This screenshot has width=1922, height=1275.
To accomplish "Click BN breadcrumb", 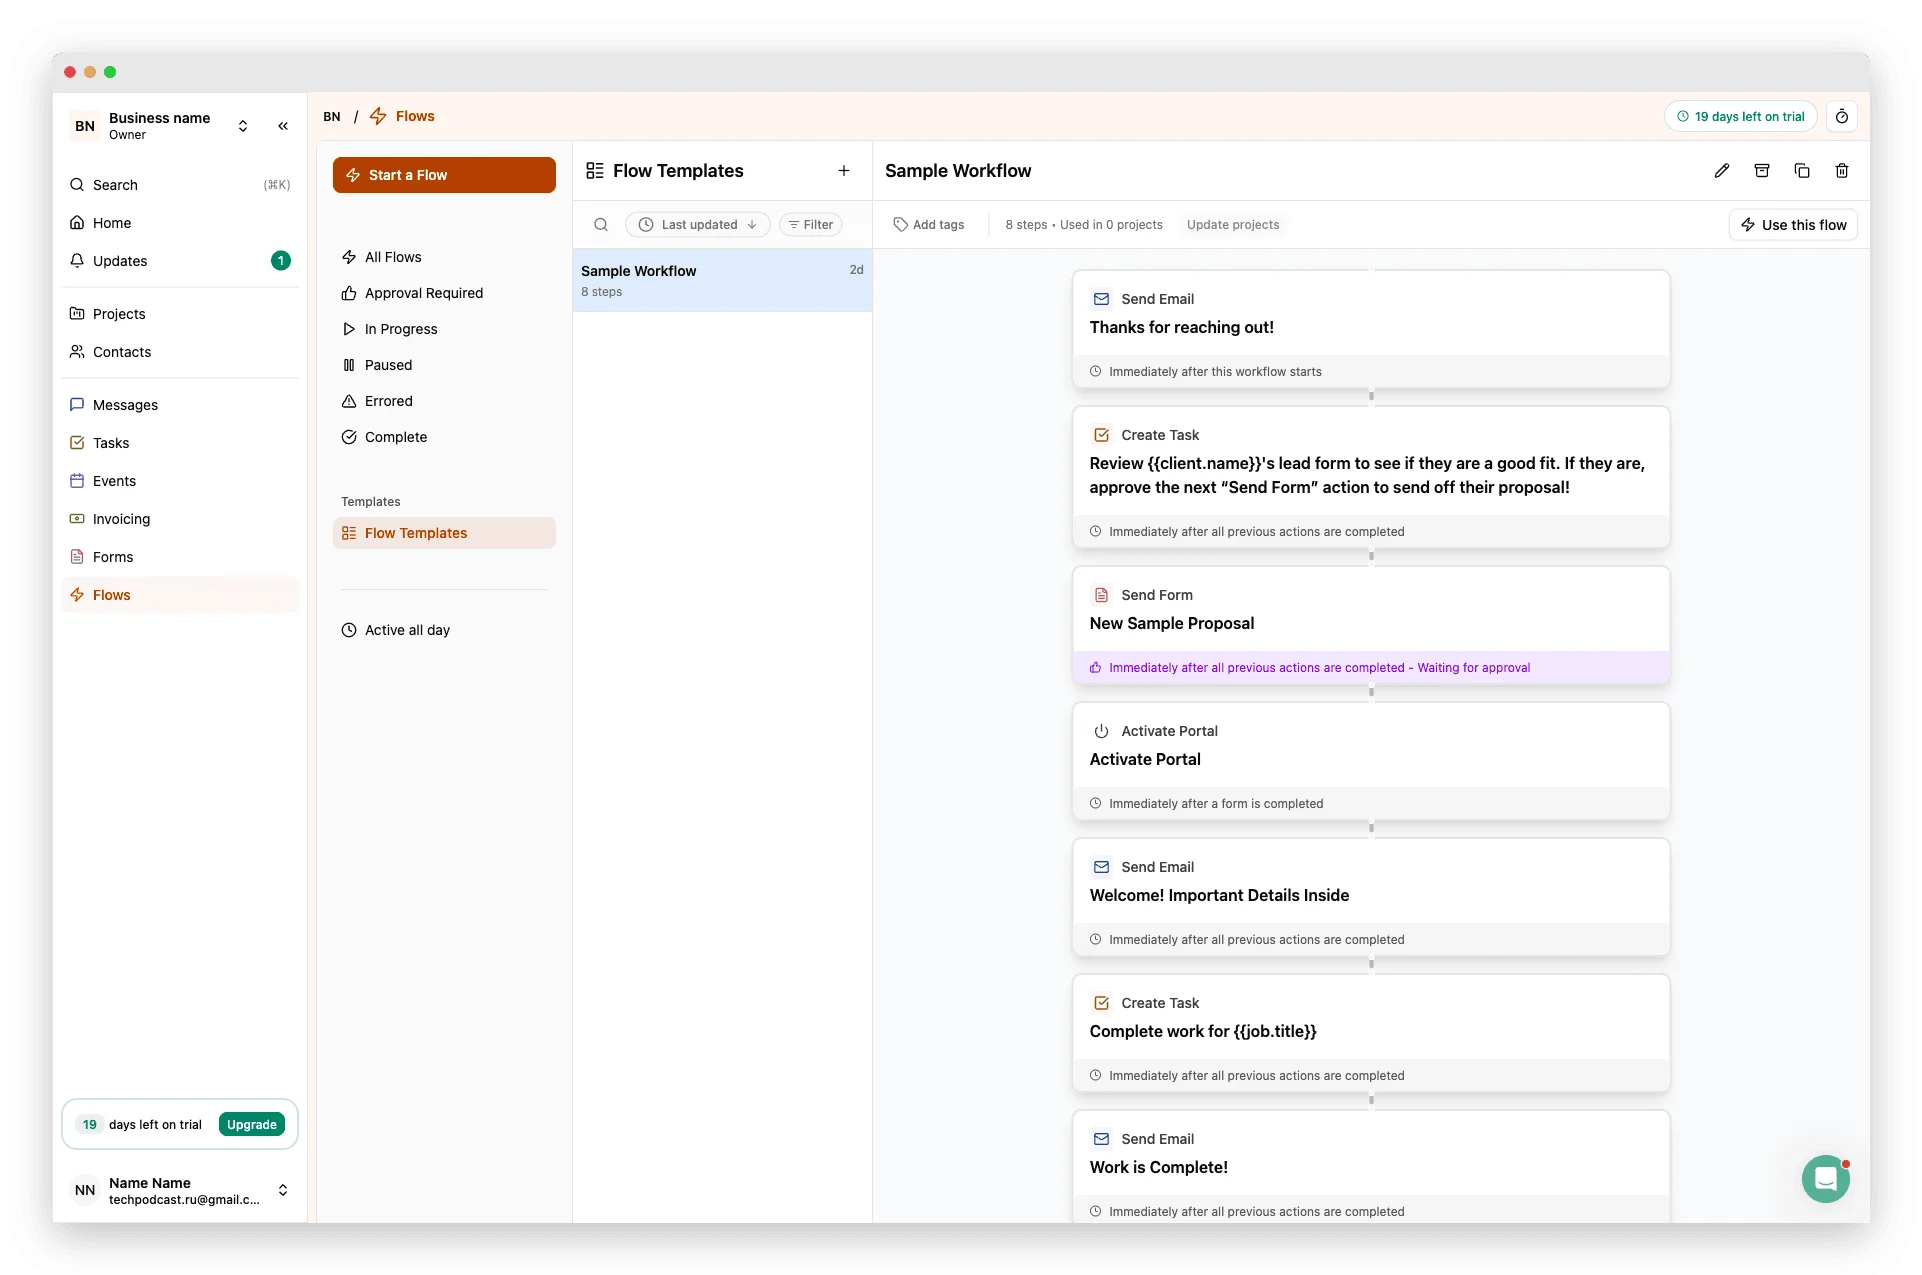I will click(332, 117).
